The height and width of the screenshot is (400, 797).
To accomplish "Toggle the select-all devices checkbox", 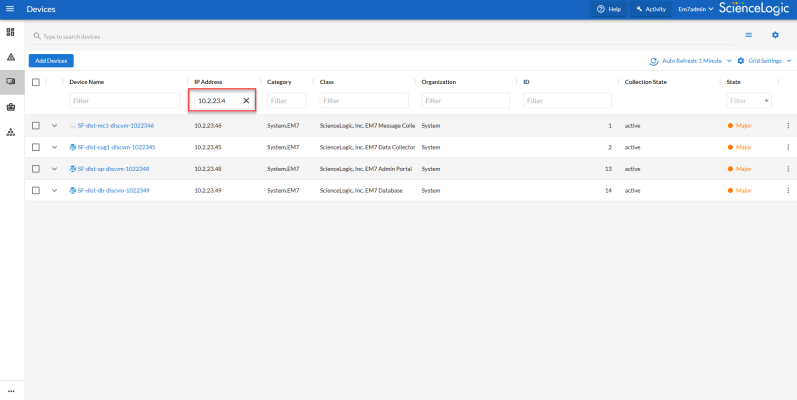I will [x=36, y=82].
